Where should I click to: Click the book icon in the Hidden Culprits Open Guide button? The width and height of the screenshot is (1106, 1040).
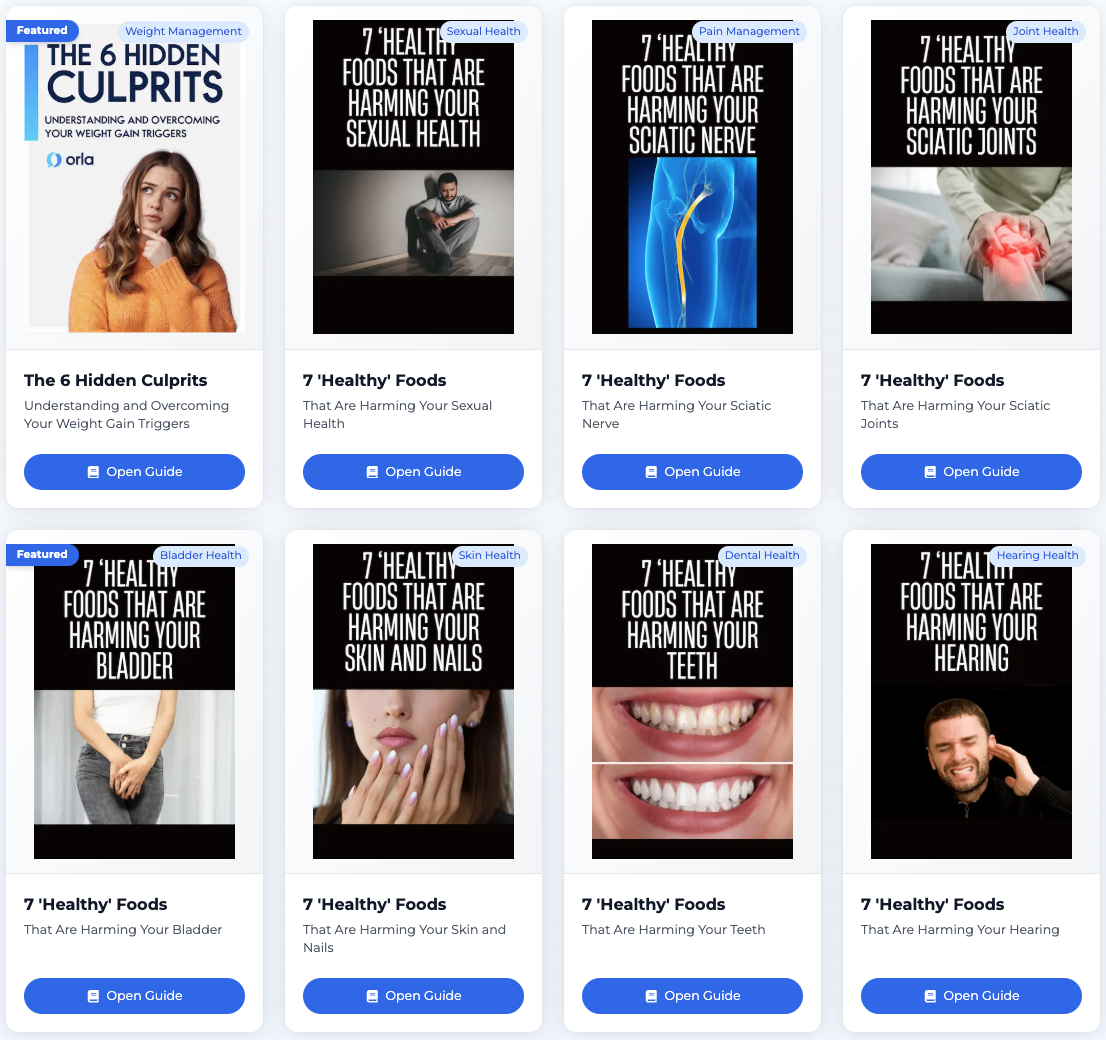[93, 472]
